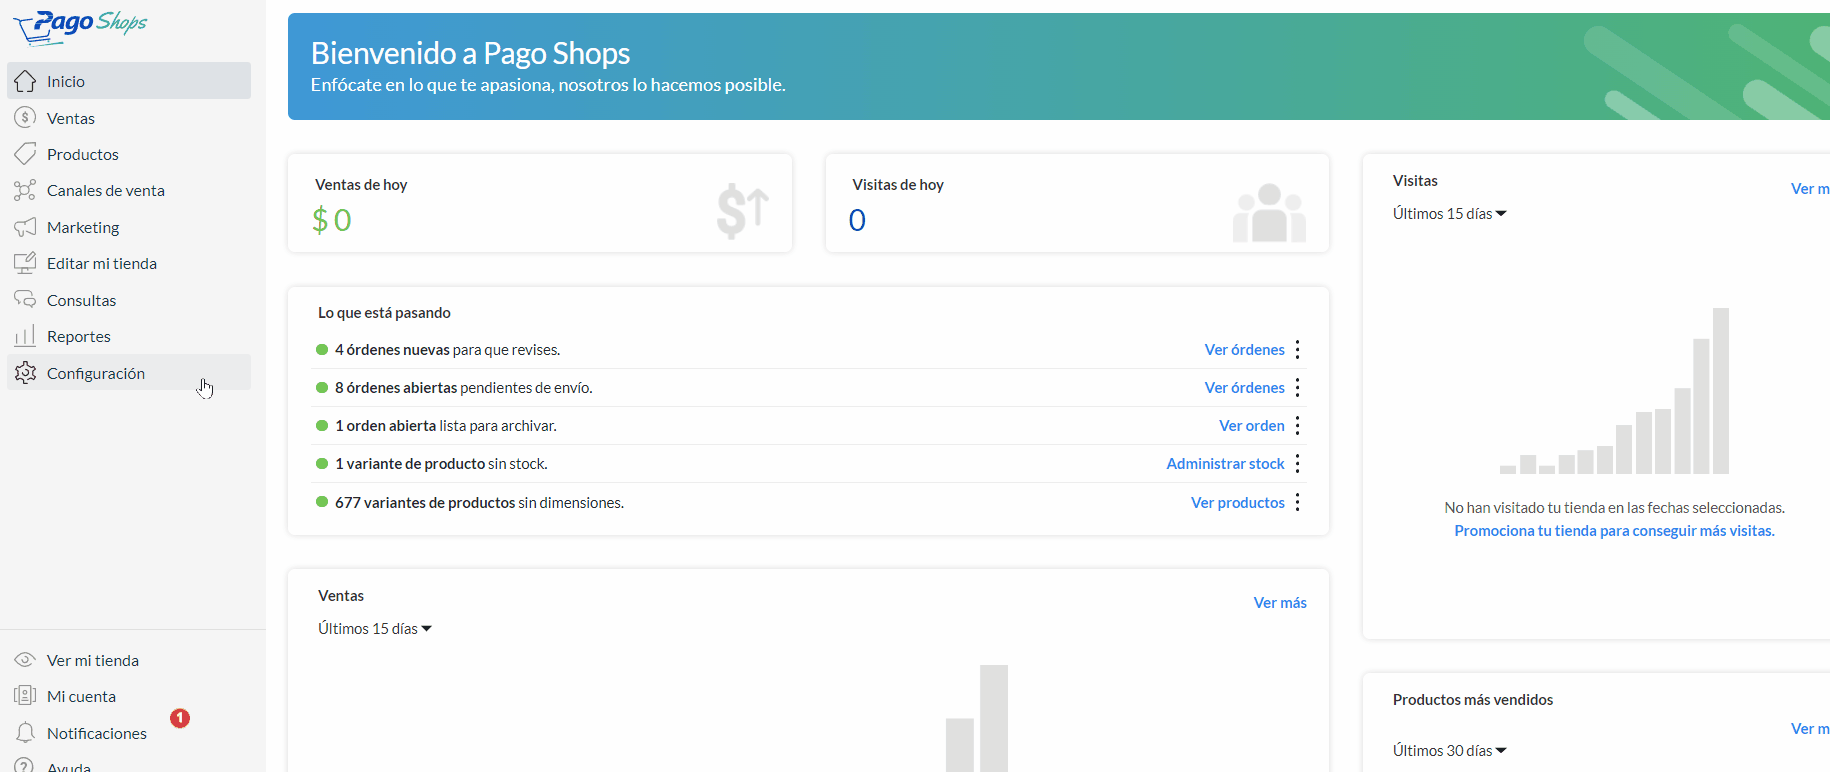Click the Ventas de hoy card
This screenshot has height=772, width=1830.
tap(540, 203)
